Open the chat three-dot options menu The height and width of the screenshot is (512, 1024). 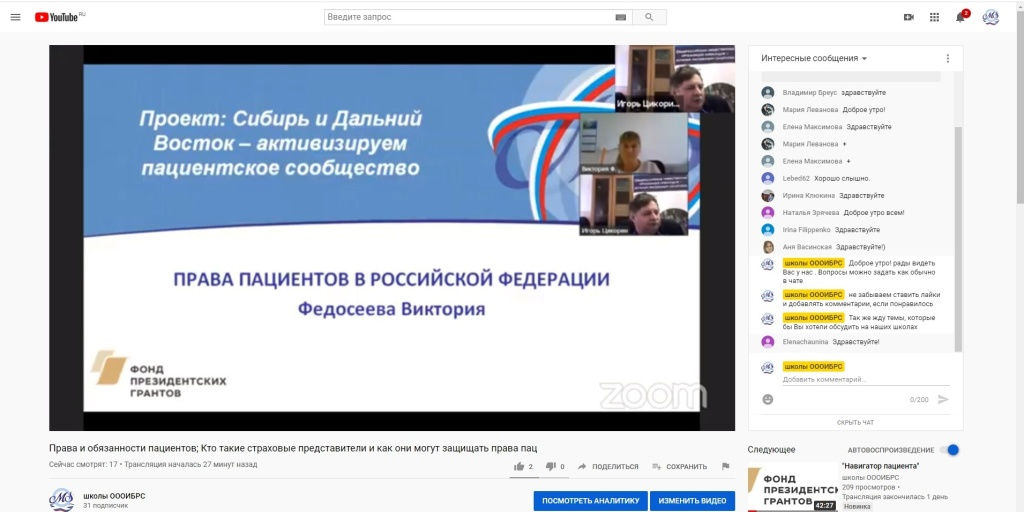click(947, 58)
